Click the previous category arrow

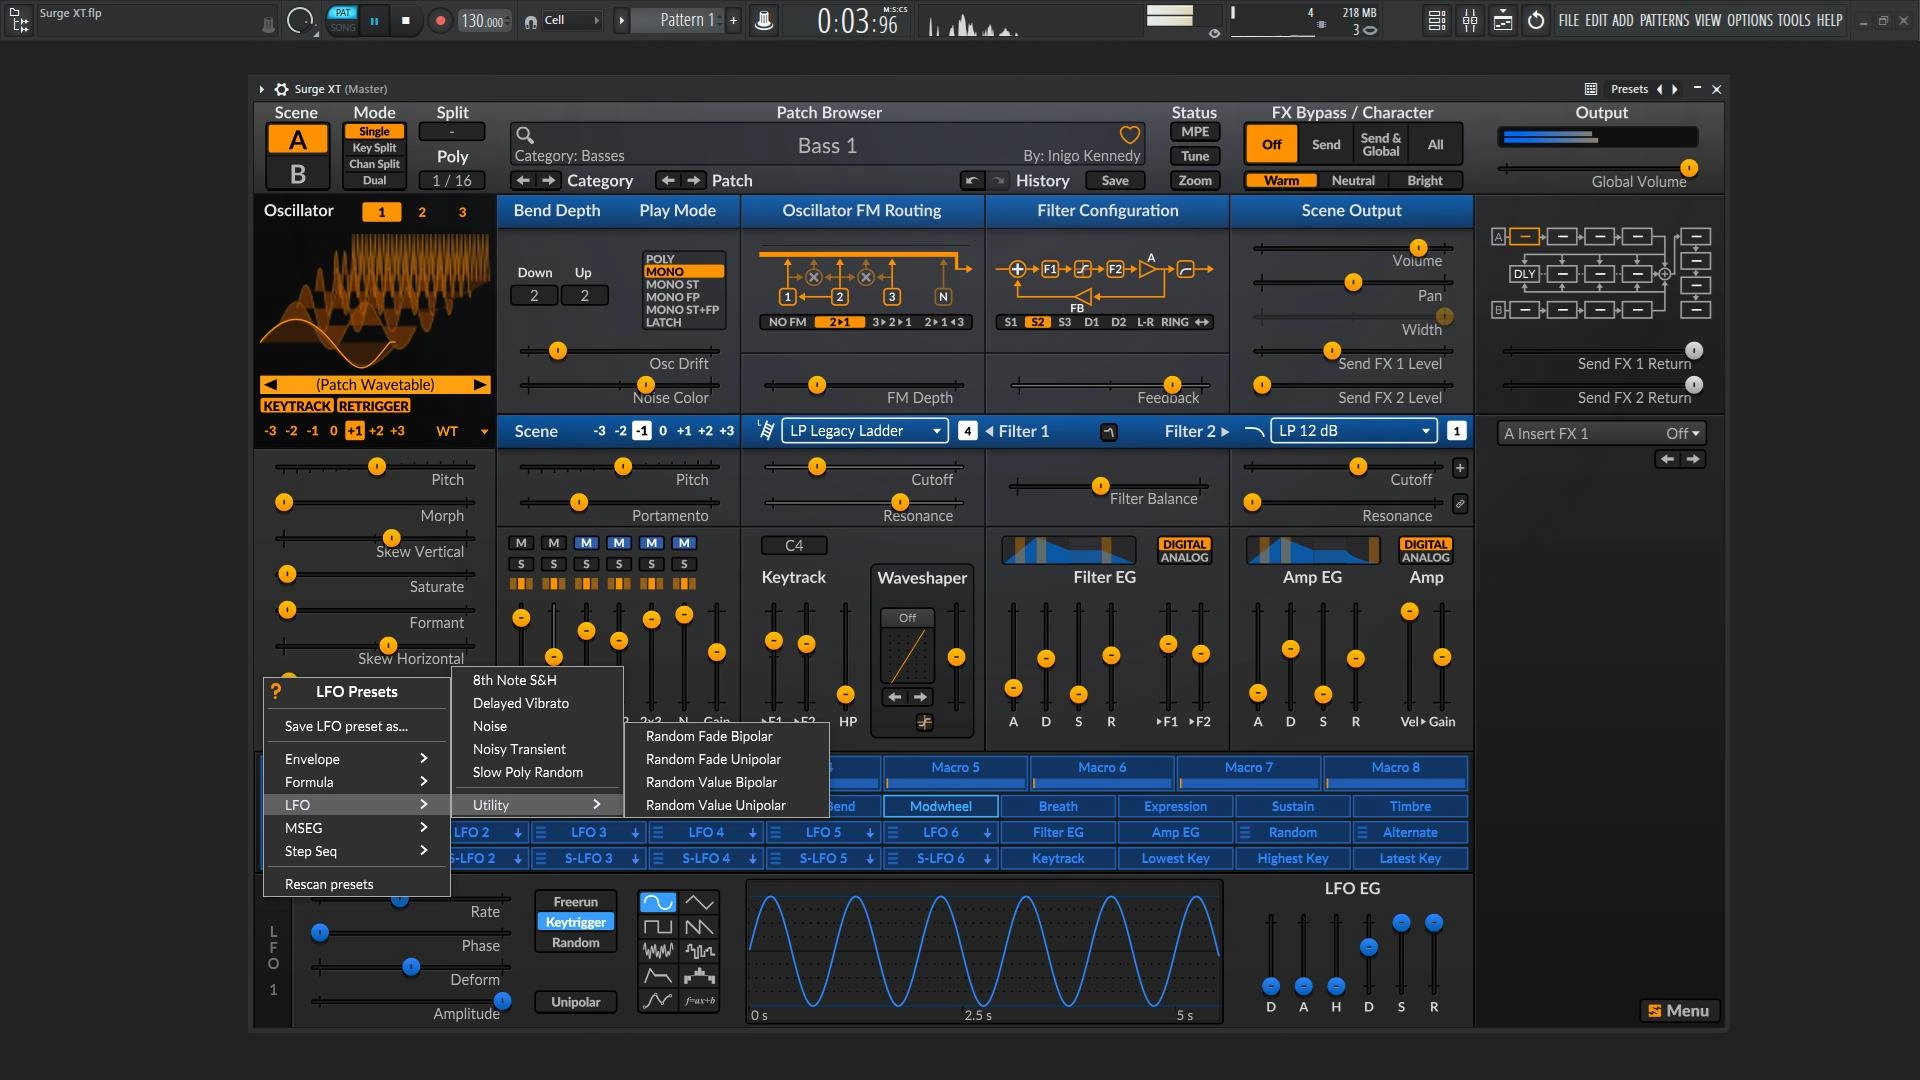pos(523,181)
